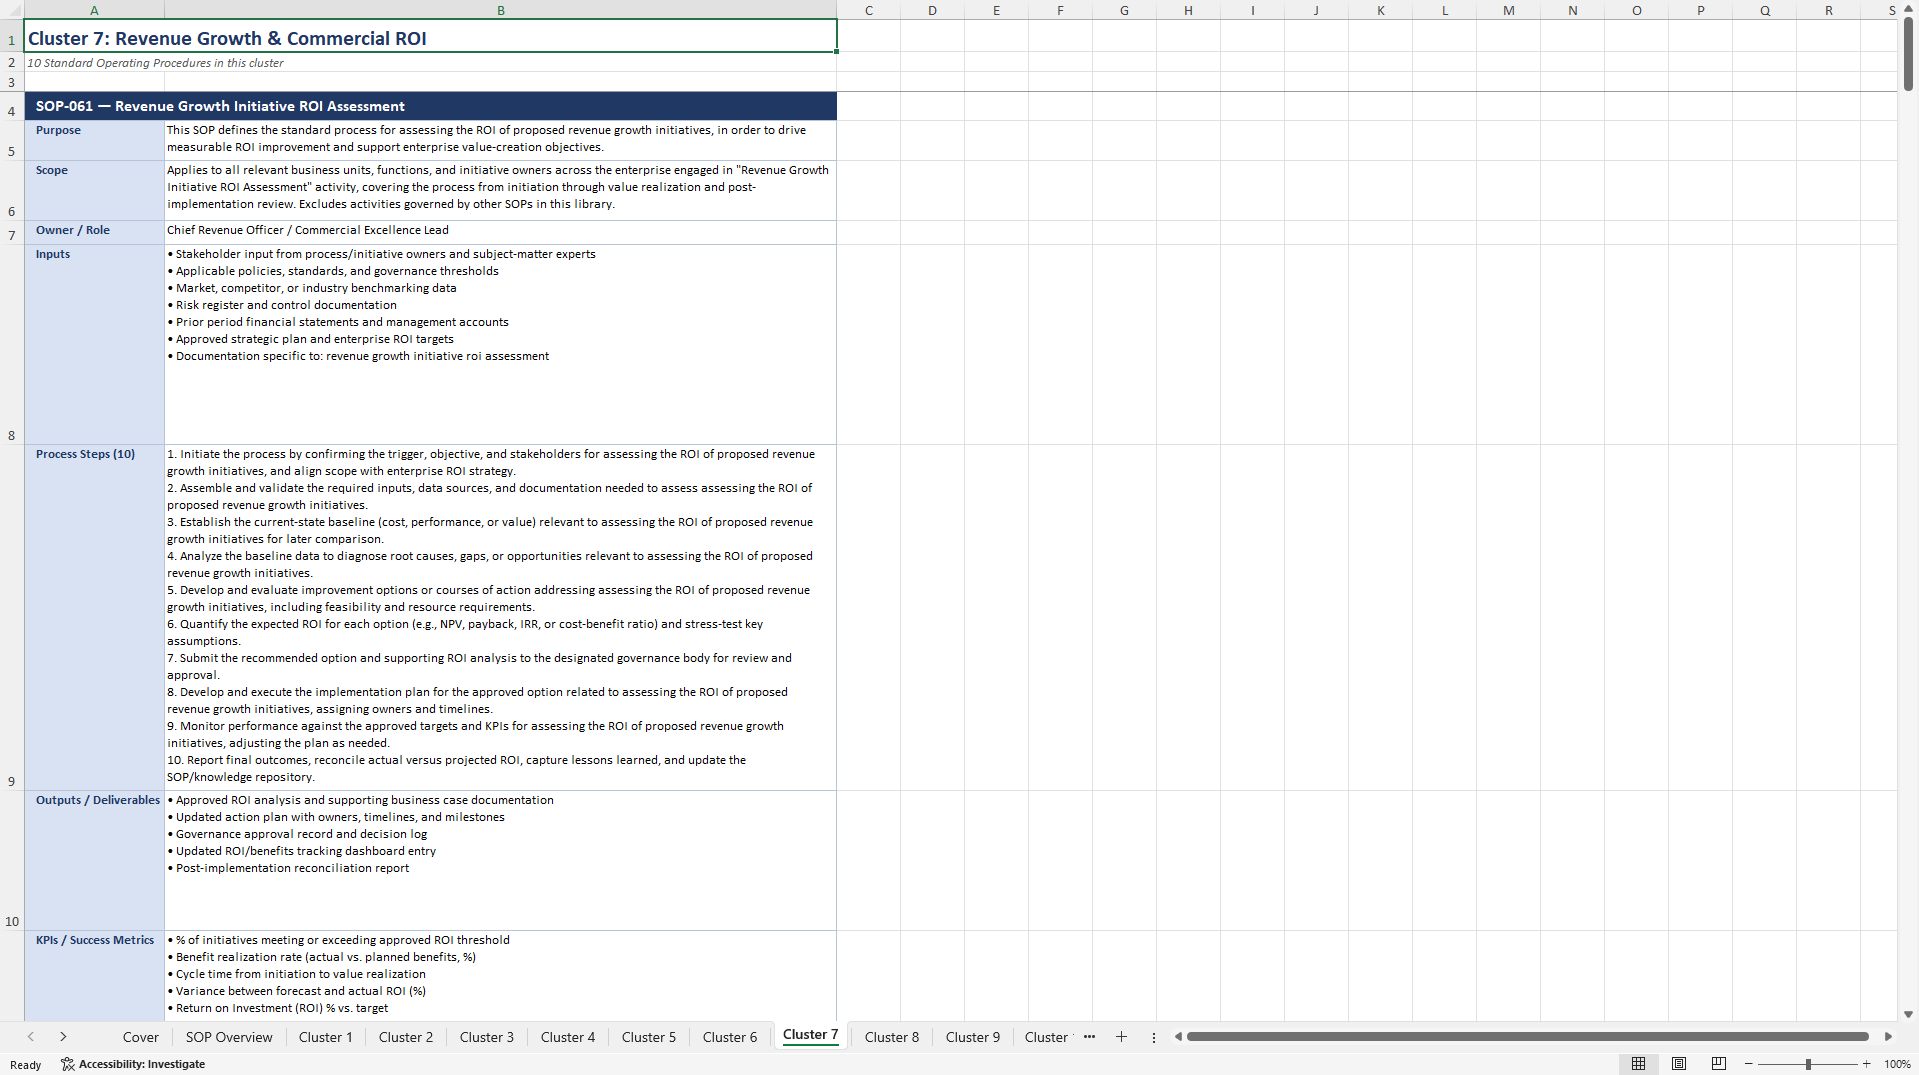Select column A header
This screenshot has width=1919, height=1075.
(x=94, y=10)
